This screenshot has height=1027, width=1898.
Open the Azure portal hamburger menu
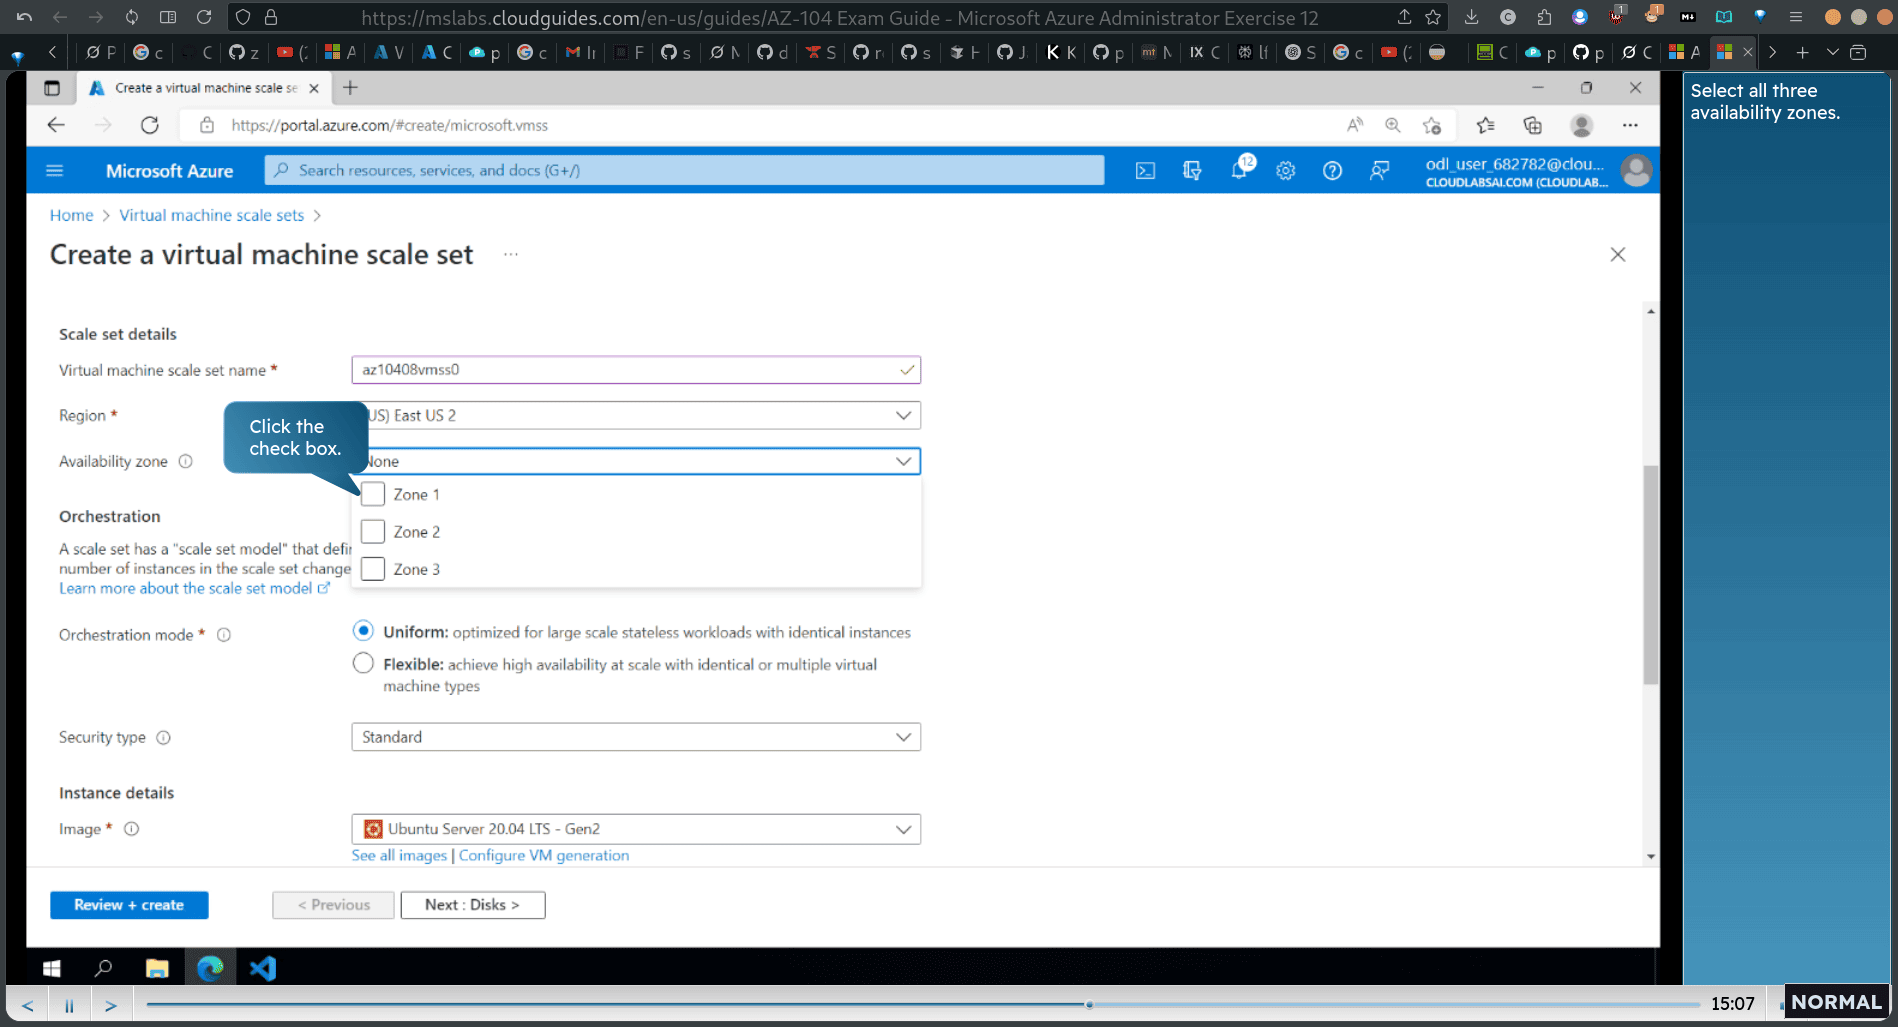point(55,171)
